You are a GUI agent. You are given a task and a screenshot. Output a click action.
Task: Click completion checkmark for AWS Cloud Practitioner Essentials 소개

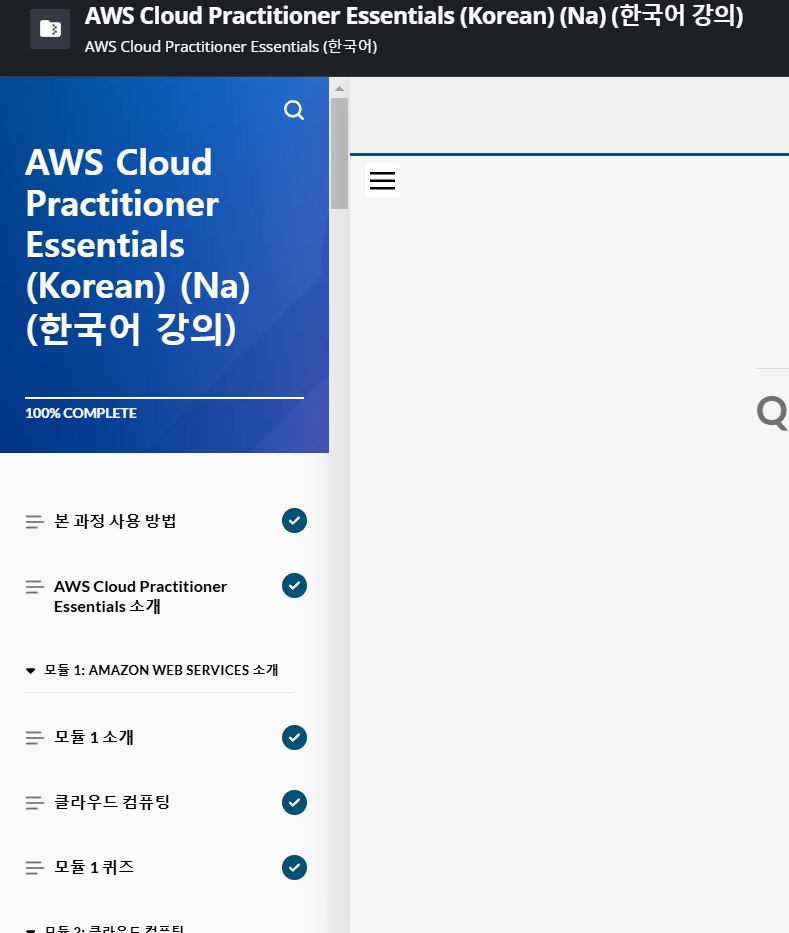tap(294, 586)
